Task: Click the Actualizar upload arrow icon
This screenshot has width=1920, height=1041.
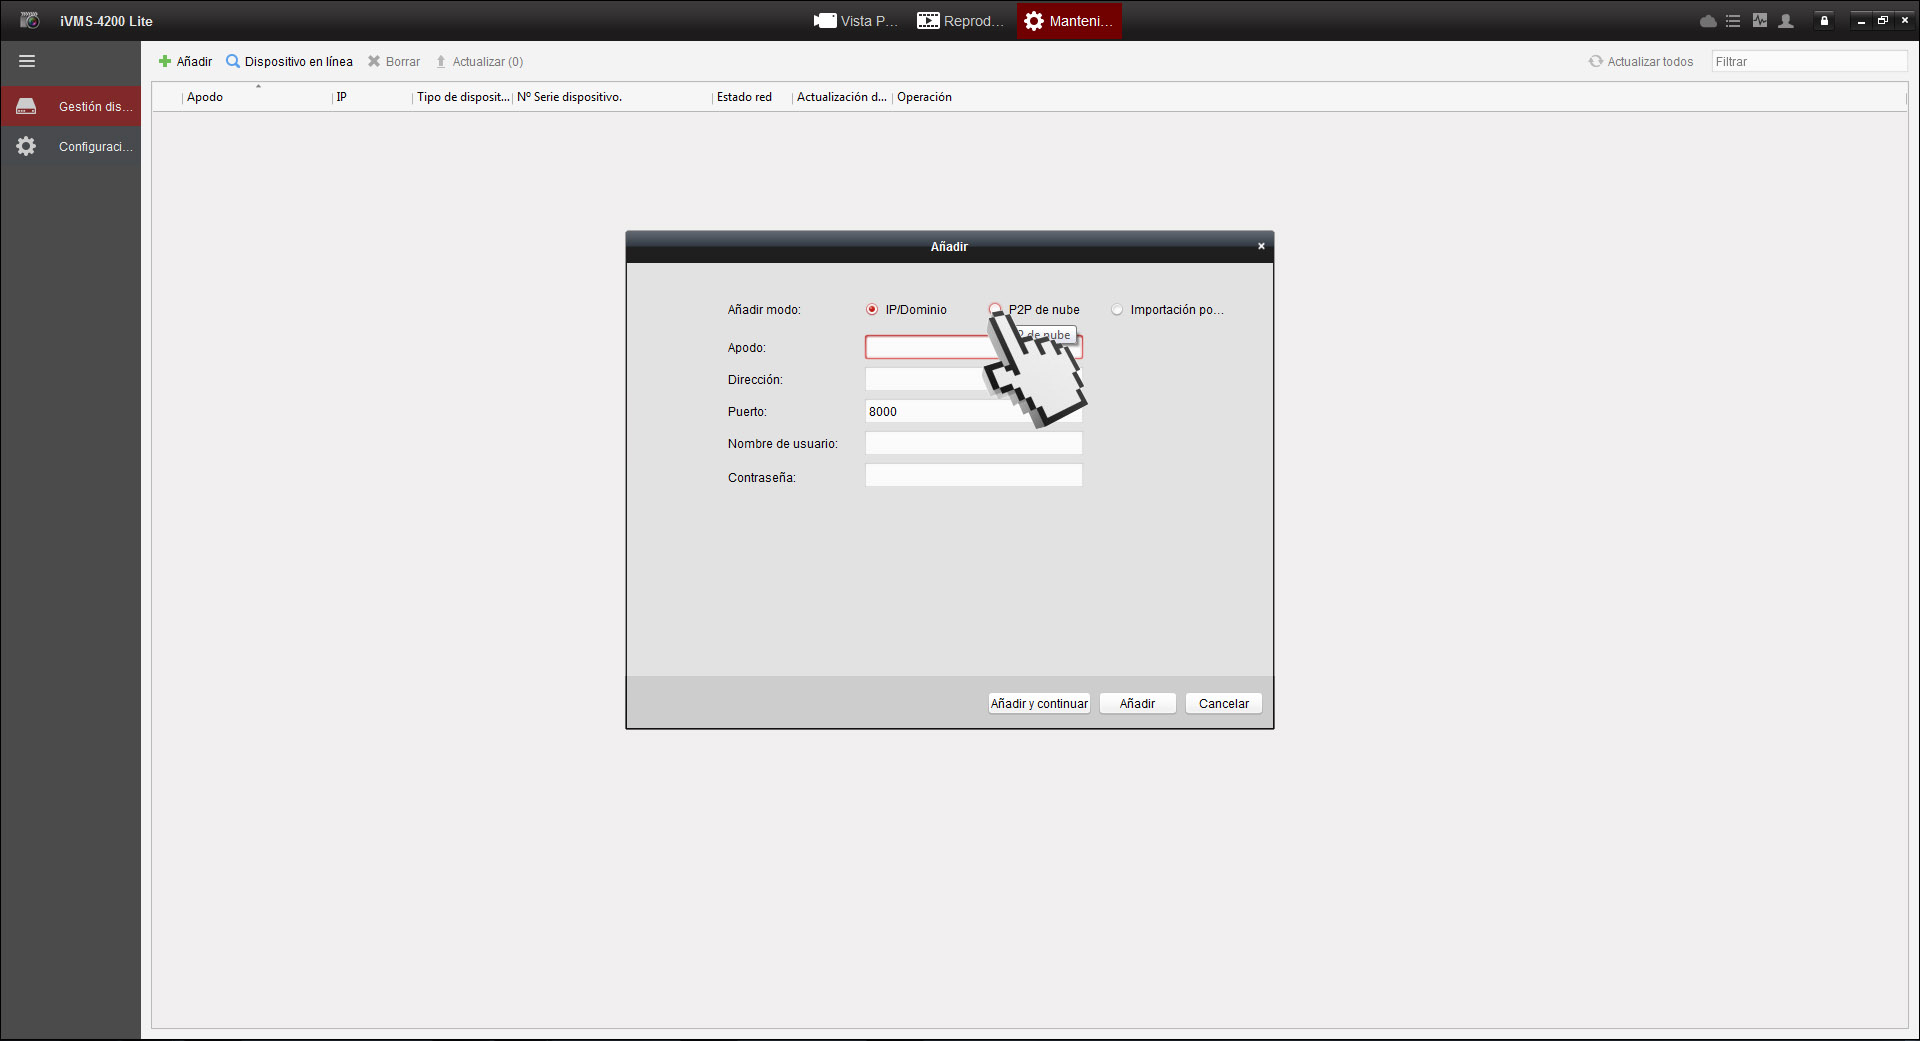Action: (441, 61)
